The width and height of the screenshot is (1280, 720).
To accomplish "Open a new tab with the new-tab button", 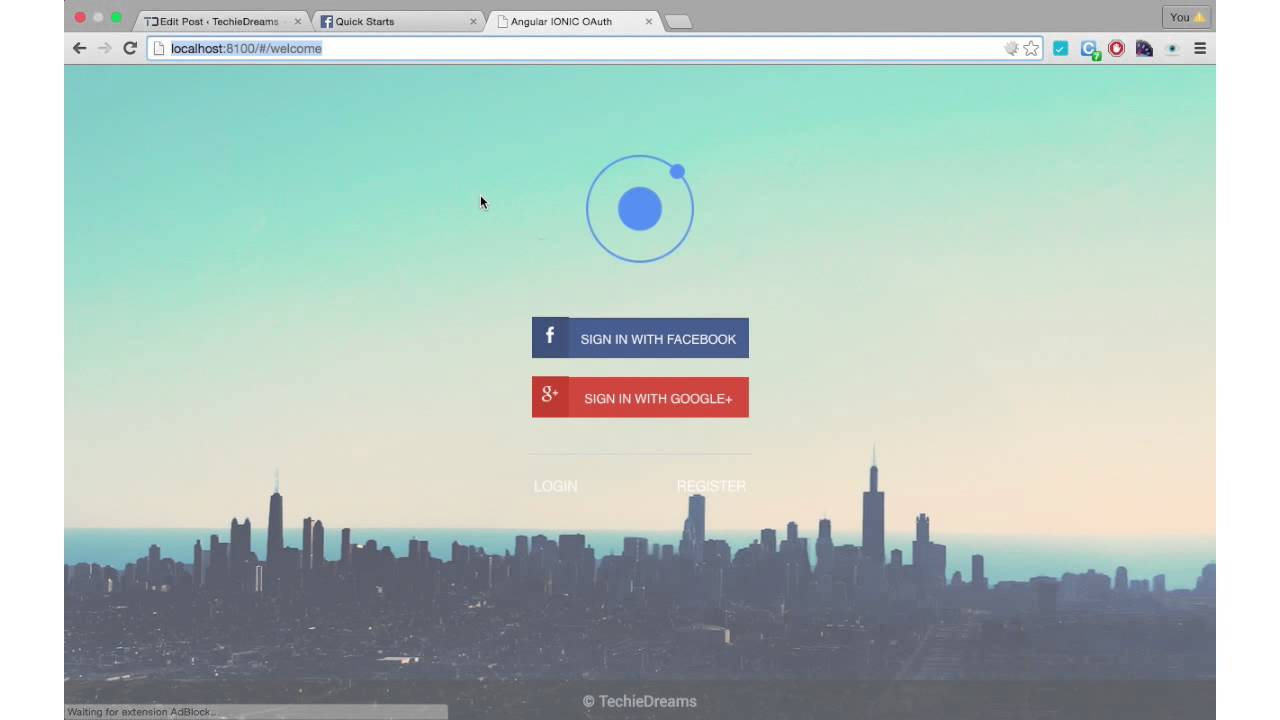I will click(678, 22).
